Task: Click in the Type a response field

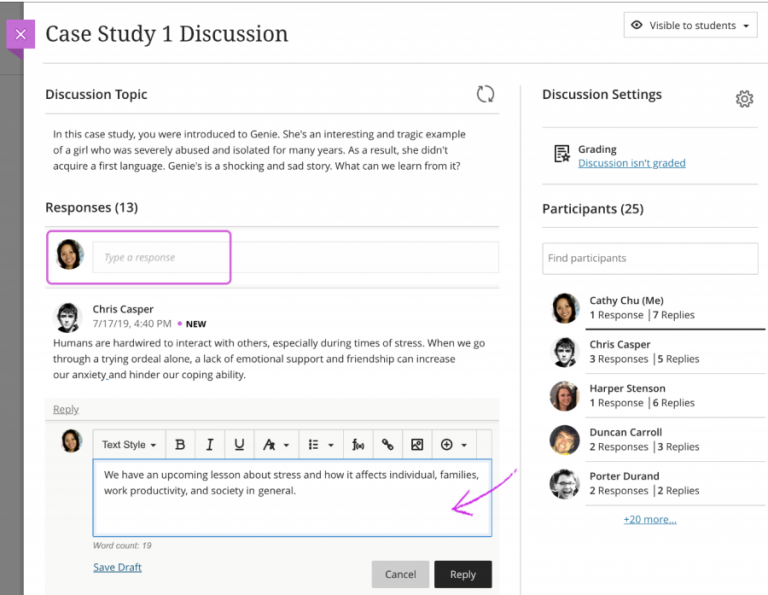Action: tap(295, 257)
